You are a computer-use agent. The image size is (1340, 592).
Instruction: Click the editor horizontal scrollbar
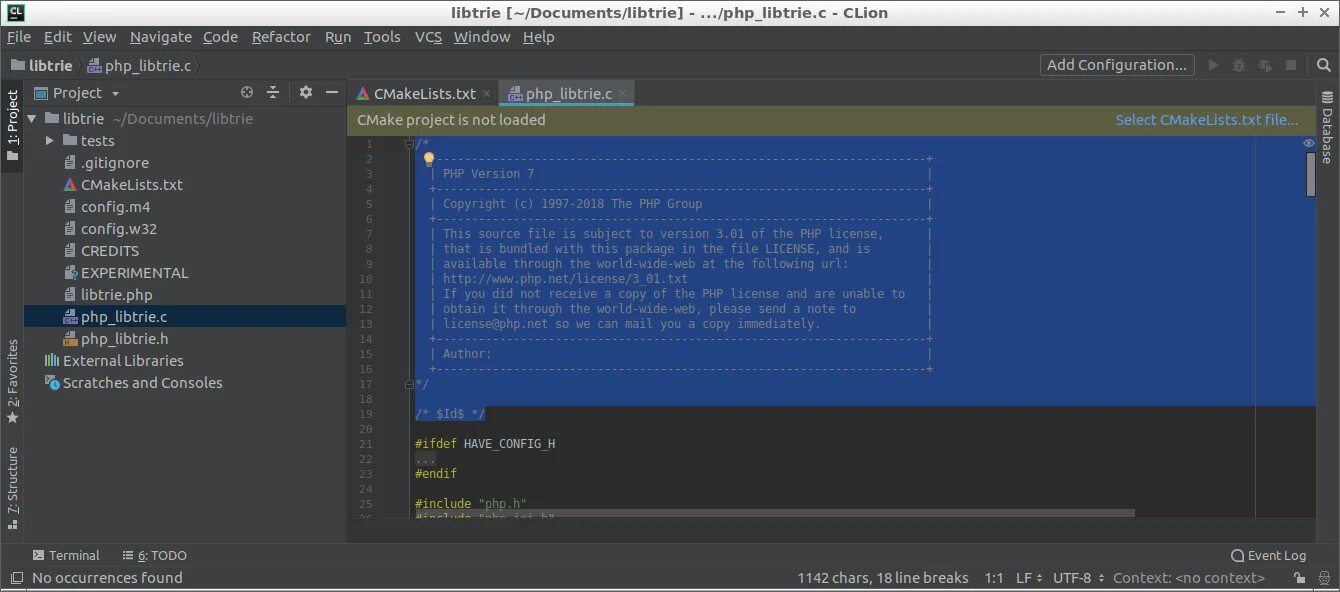tap(775, 513)
